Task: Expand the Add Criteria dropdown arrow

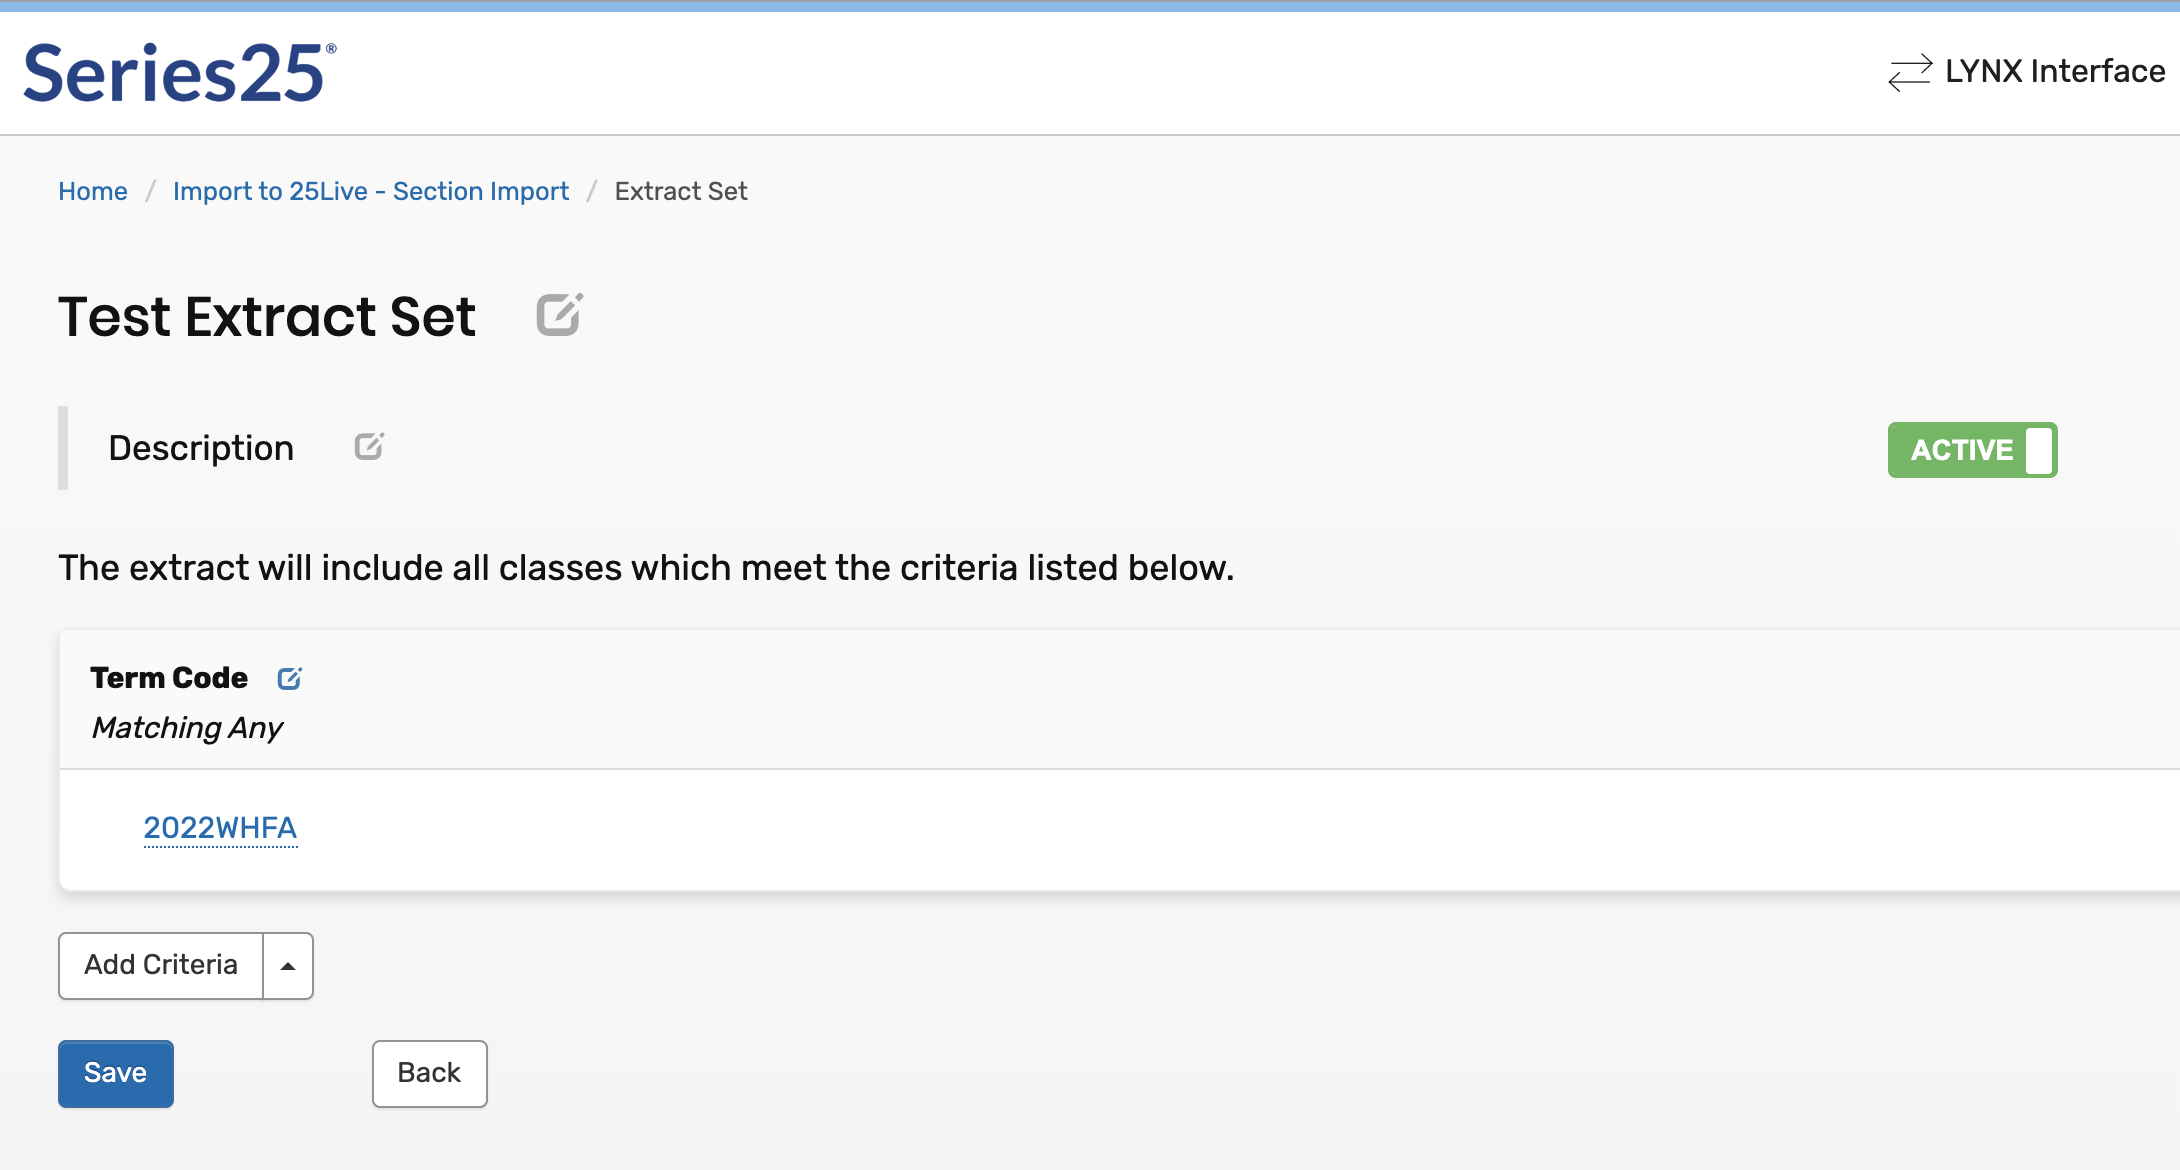Action: coord(288,966)
